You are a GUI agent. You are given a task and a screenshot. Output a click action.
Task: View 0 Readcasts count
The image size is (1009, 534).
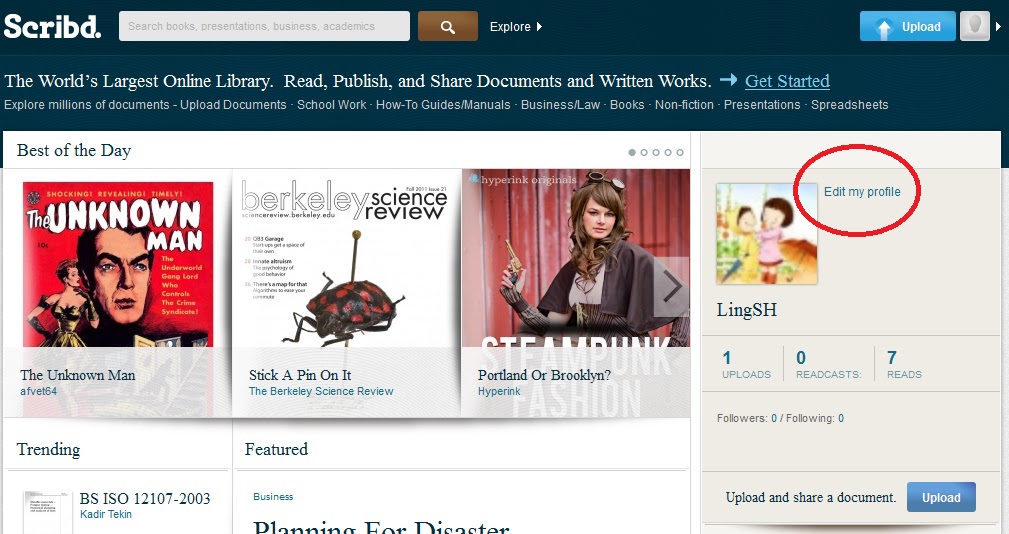point(828,364)
